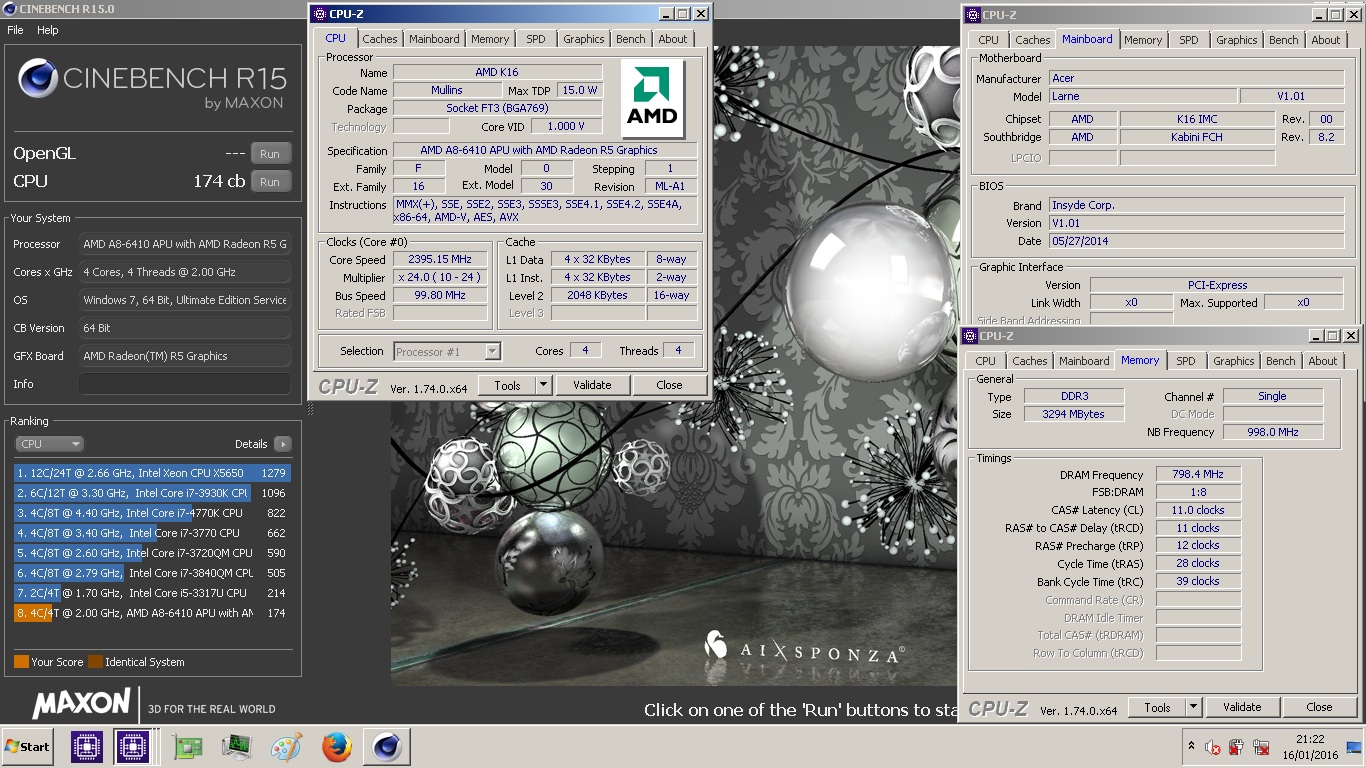Show hidden system tray icons

click(1190, 747)
